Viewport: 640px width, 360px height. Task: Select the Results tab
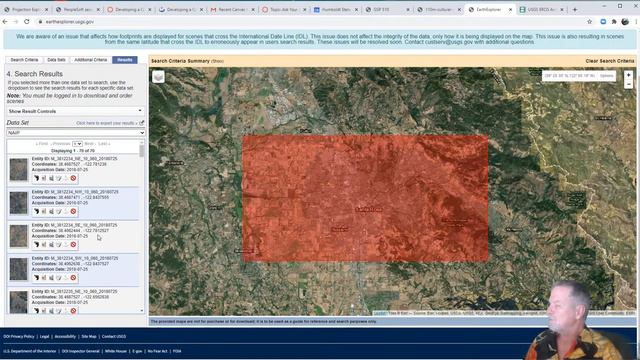tap(124, 60)
